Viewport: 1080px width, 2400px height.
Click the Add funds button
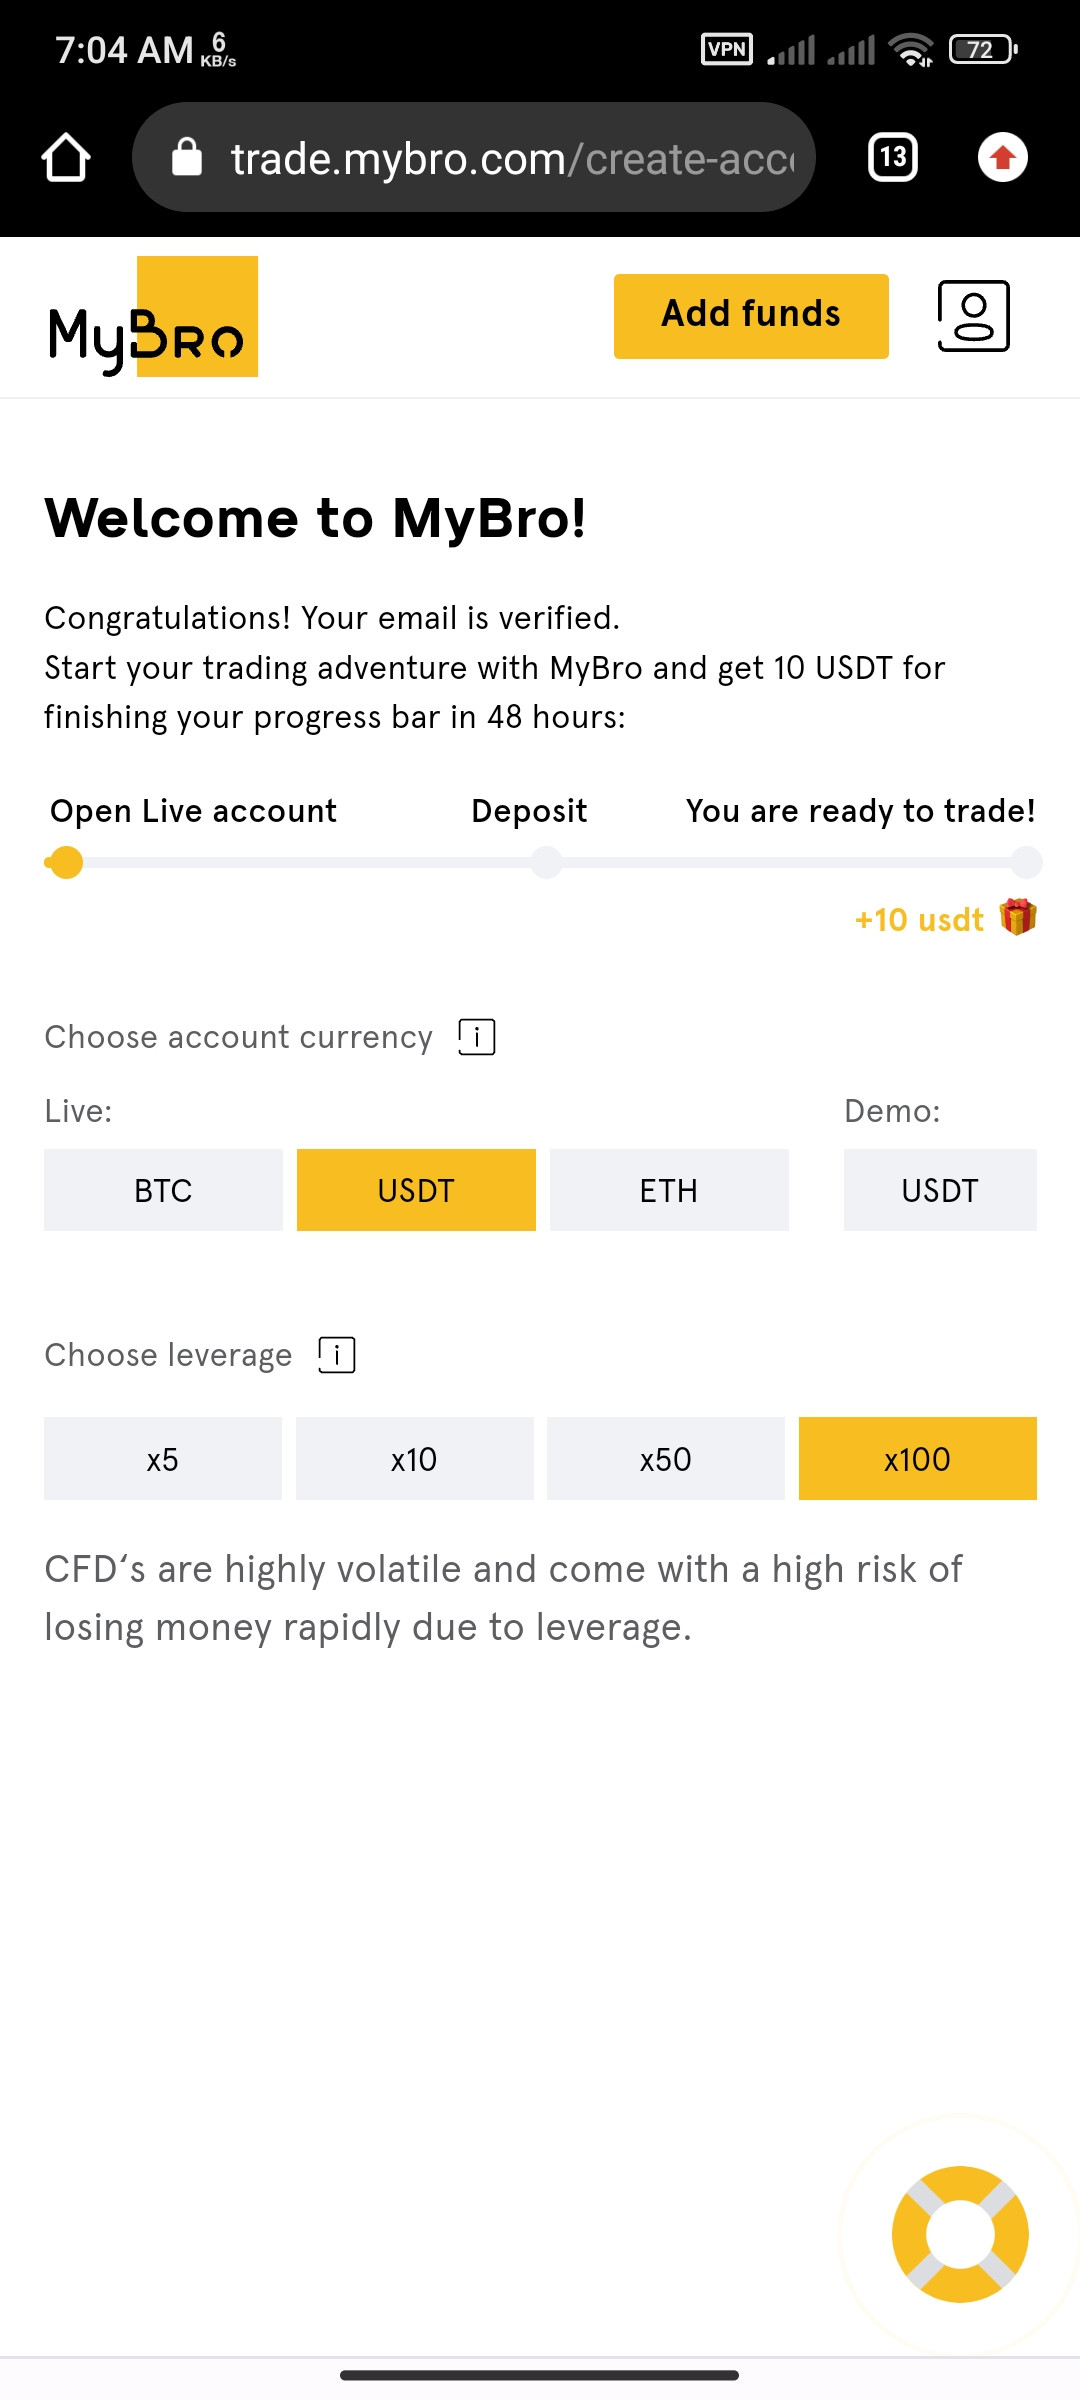pos(751,316)
